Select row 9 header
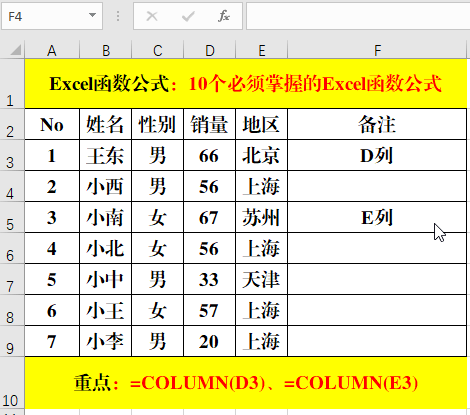The height and width of the screenshot is (415, 470). tap(12, 341)
